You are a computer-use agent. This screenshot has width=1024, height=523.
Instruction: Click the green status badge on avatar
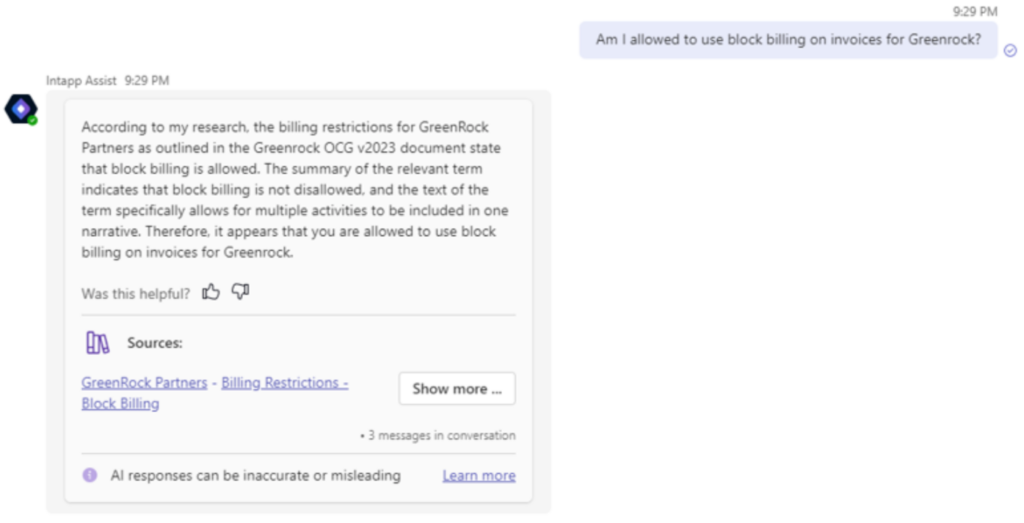pyautogui.click(x=33, y=120)
